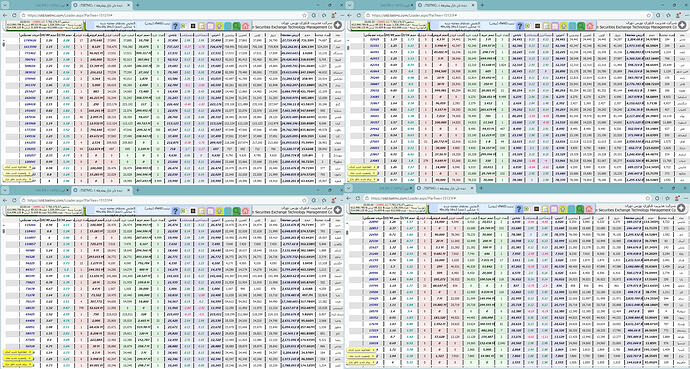Expand tab search chevron in top-left window
690x369 pixels.
tap(5, 5)
